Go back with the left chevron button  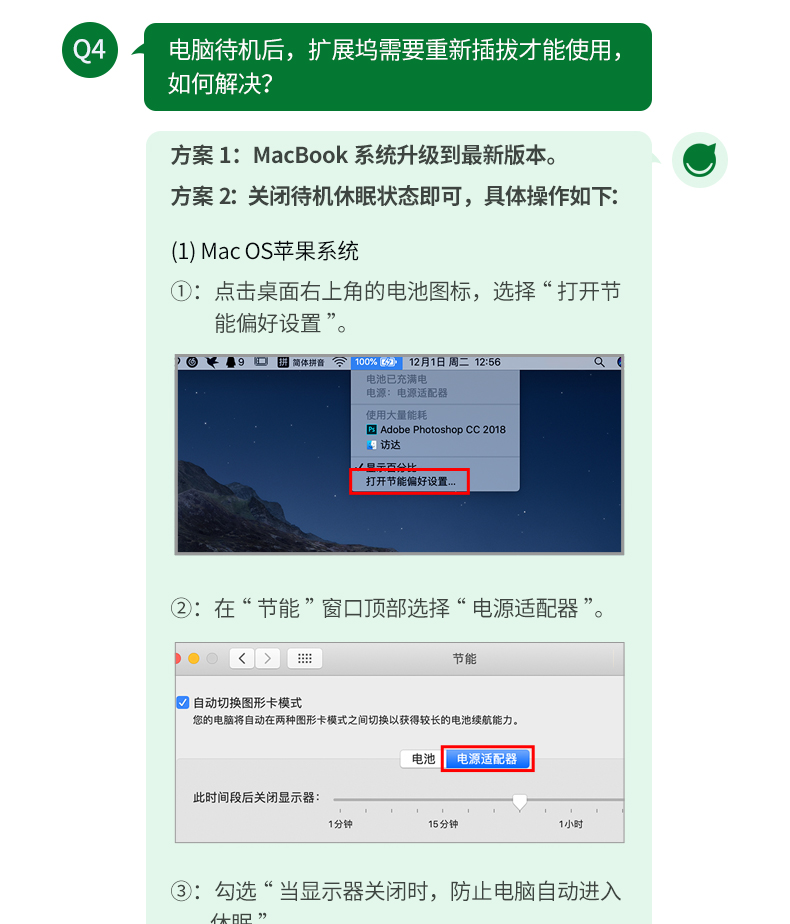pyautogui.click(x=242, y=658)
